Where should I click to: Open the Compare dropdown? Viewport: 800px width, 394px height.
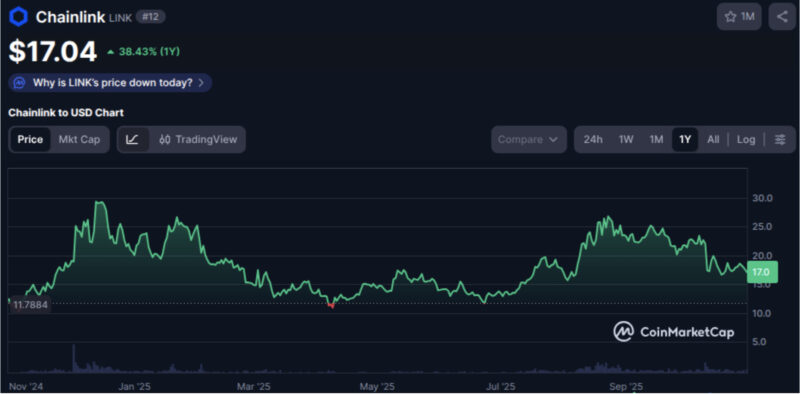click(529, 139)
